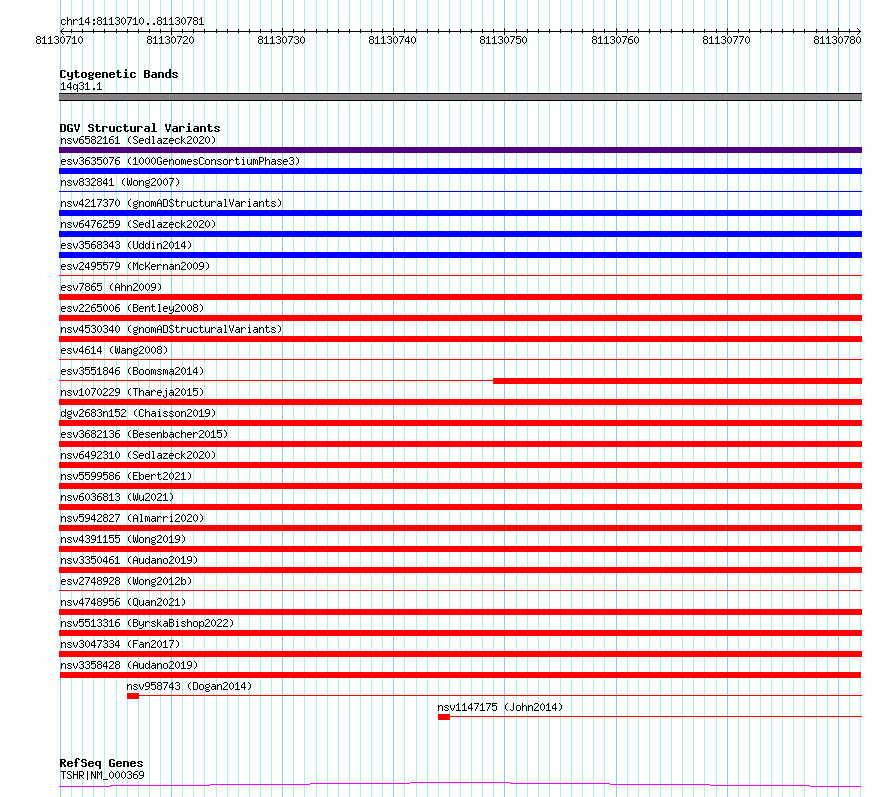The height and width of the screenshot is (797, 890).
Task: Open variant nsv6036813 (Wu2021)
Action: pyautogui.click(x=117, y=497)
